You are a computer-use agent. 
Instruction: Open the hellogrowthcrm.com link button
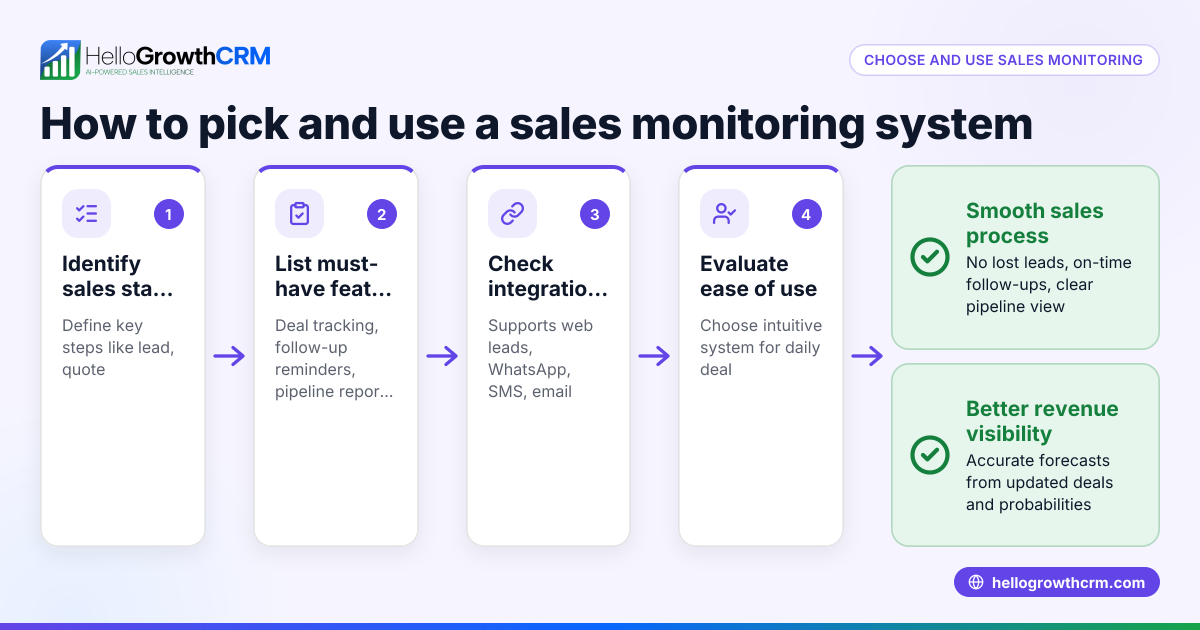click(1057, 582)
